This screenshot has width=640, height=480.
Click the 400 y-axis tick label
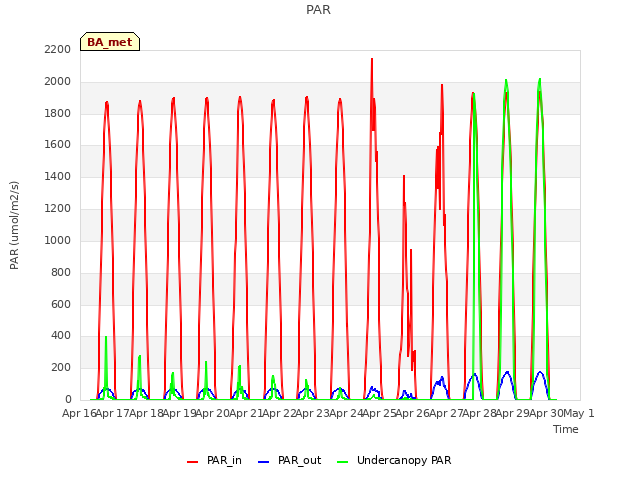point(61,336)
